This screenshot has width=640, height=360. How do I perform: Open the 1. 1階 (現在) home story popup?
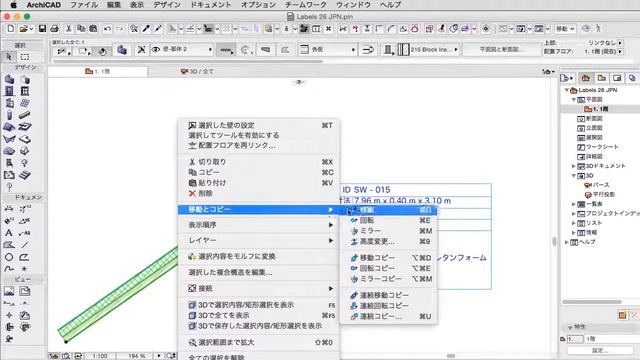coord(620,51)
